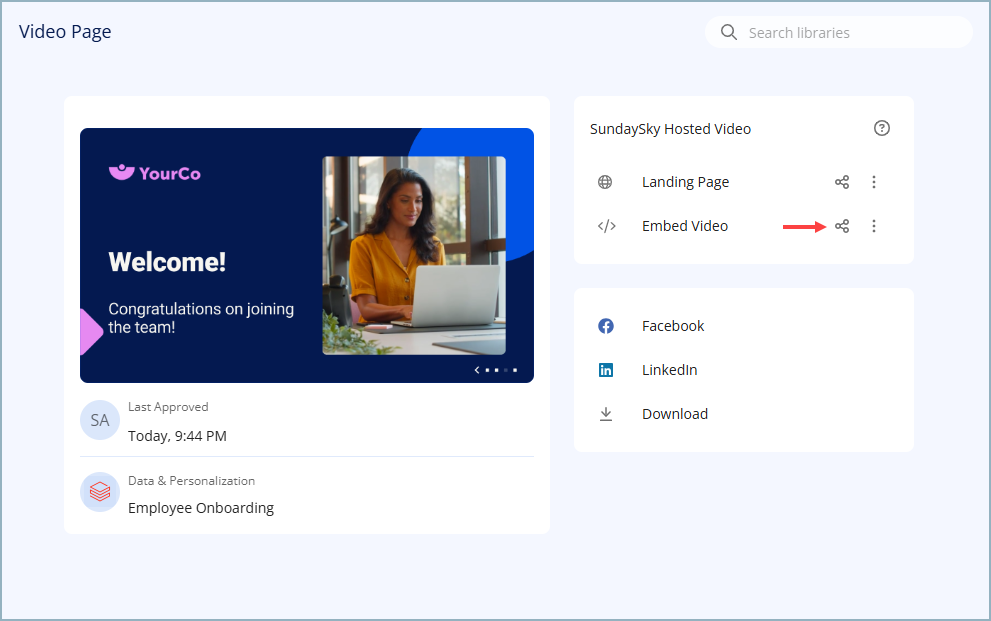
Task: Click the globe icon next to Landing Page
Action: (x=605, y=182)
